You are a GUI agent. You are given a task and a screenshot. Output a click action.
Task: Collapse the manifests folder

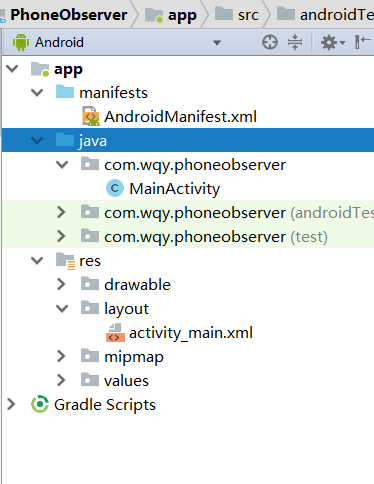coord(37,93)
